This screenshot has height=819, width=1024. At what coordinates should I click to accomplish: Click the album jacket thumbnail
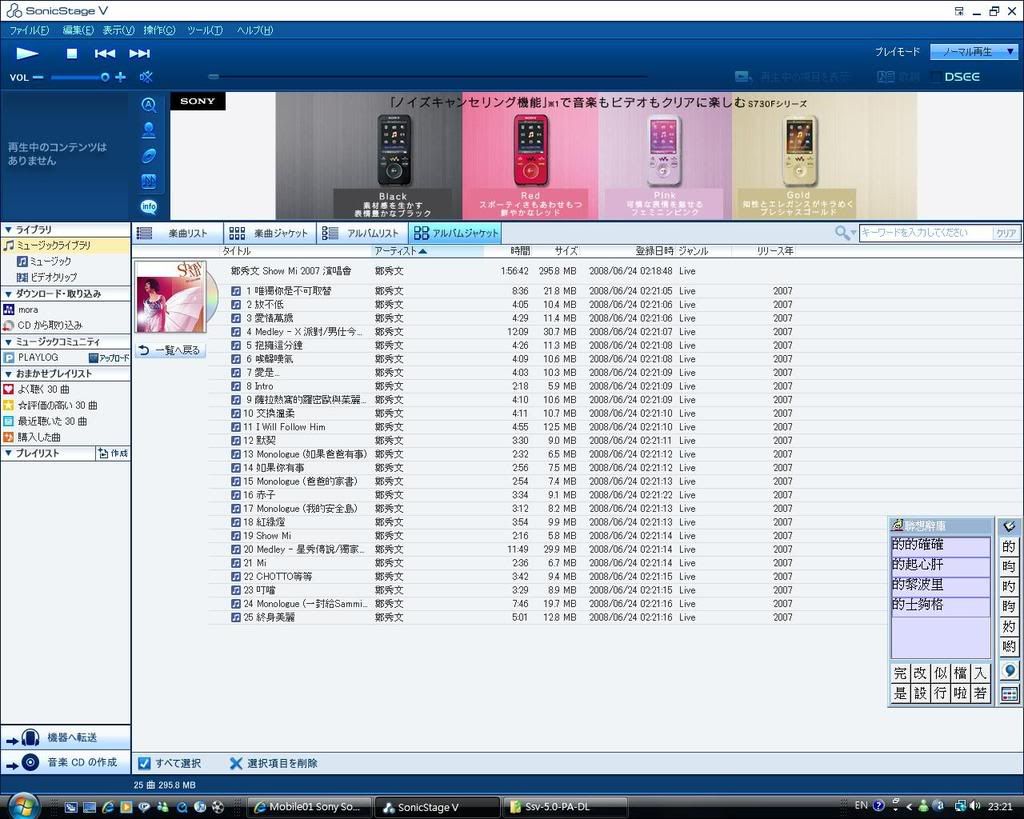[x=171, y=297]
